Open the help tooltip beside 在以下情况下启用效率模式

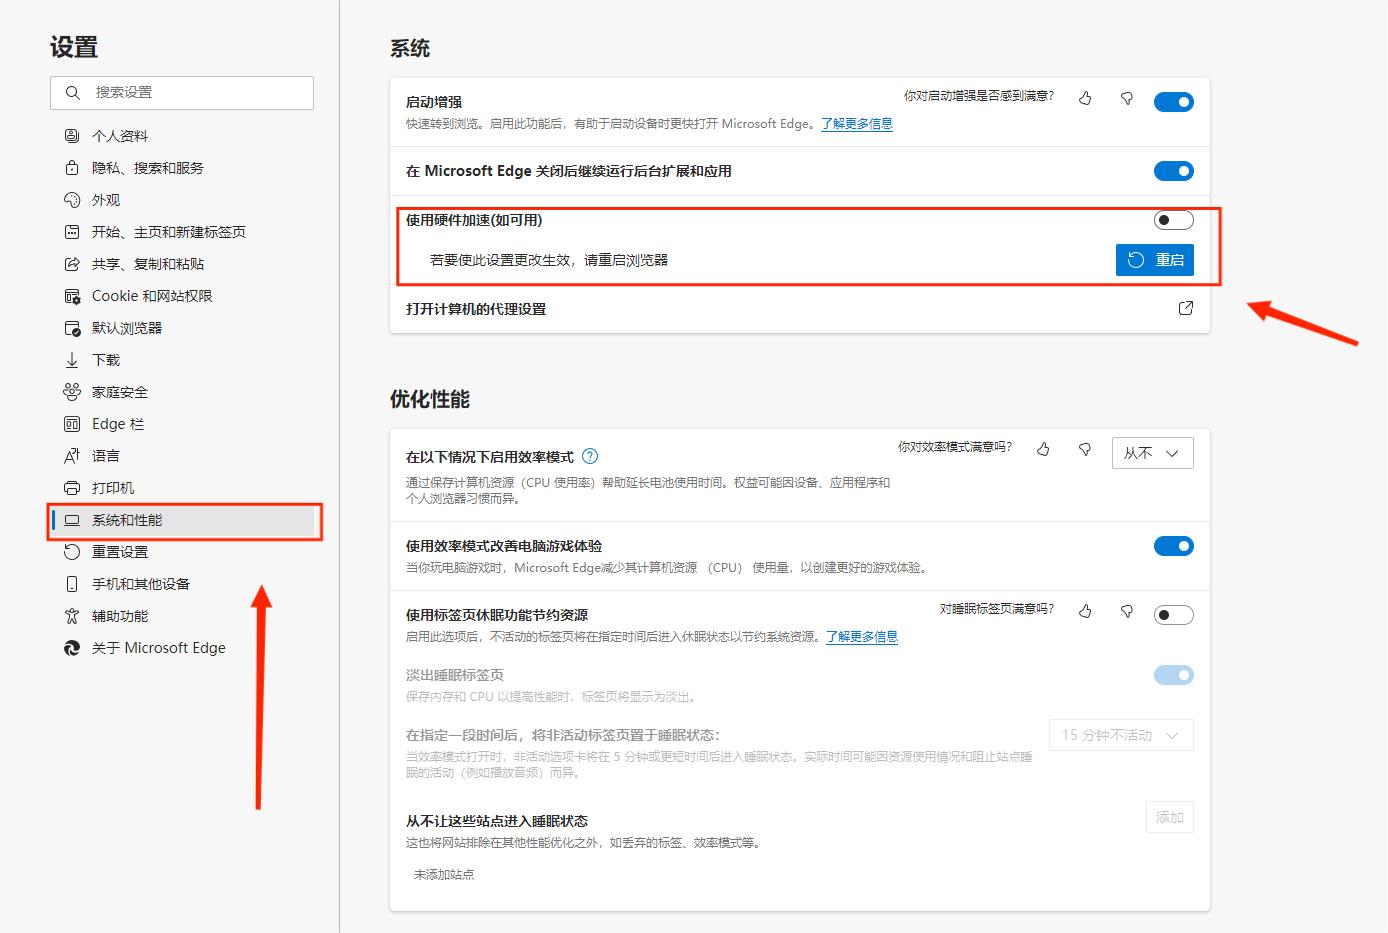click(590, 455)
